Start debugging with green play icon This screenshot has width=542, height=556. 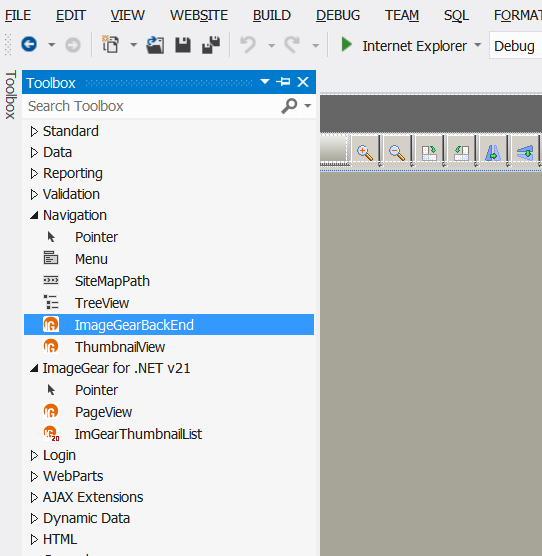pos(346,45)
